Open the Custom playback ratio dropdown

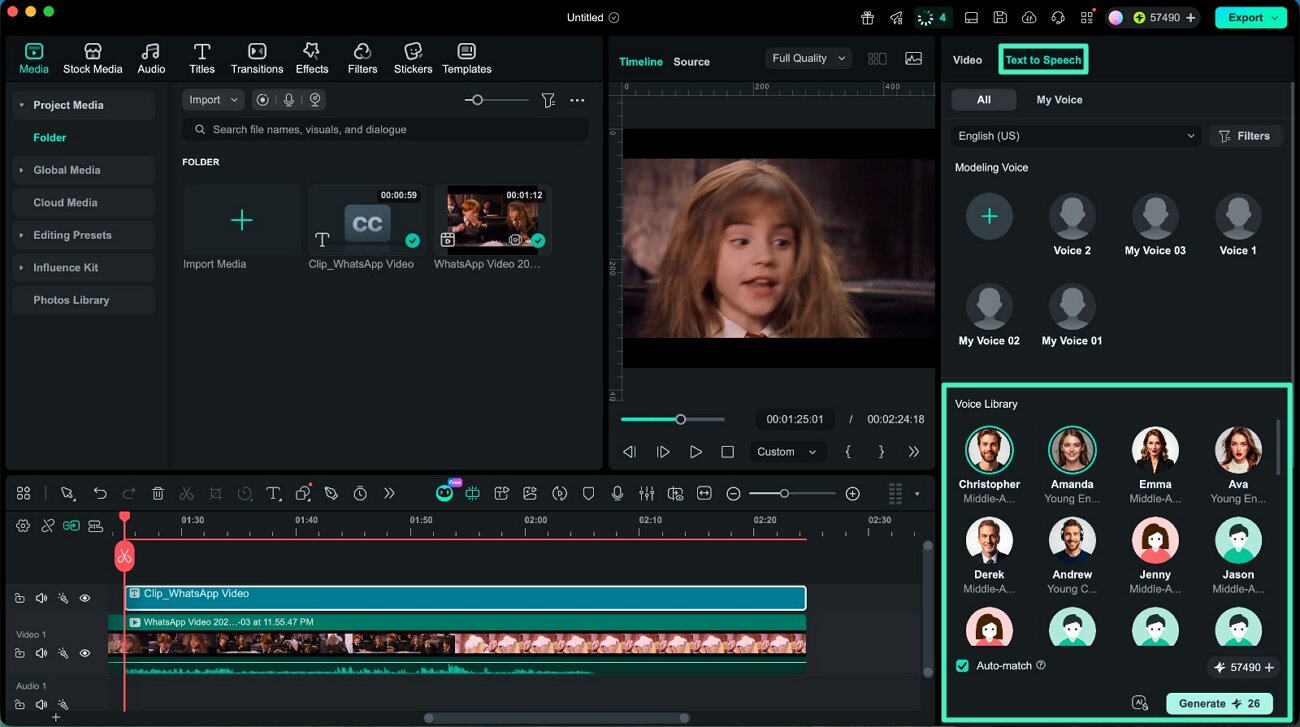[788, 452]
